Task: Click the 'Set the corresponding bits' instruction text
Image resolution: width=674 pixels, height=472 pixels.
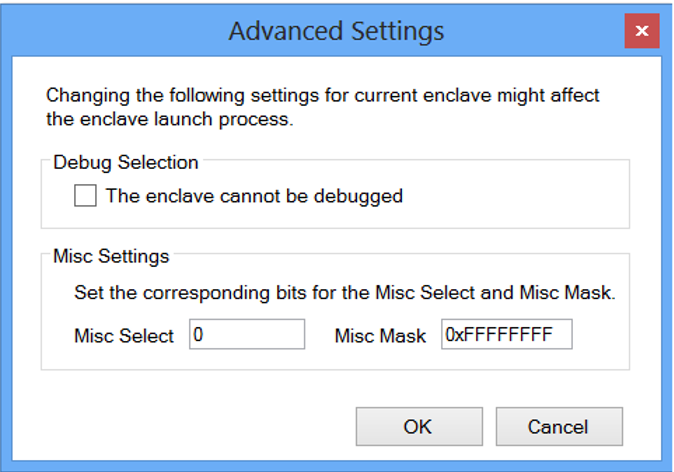Action: [x=345, y=294]
